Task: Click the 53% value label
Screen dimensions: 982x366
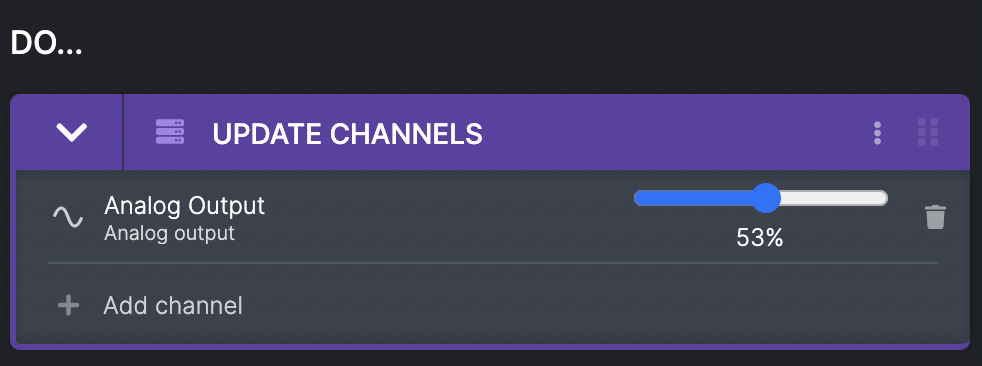Action: 760,238
